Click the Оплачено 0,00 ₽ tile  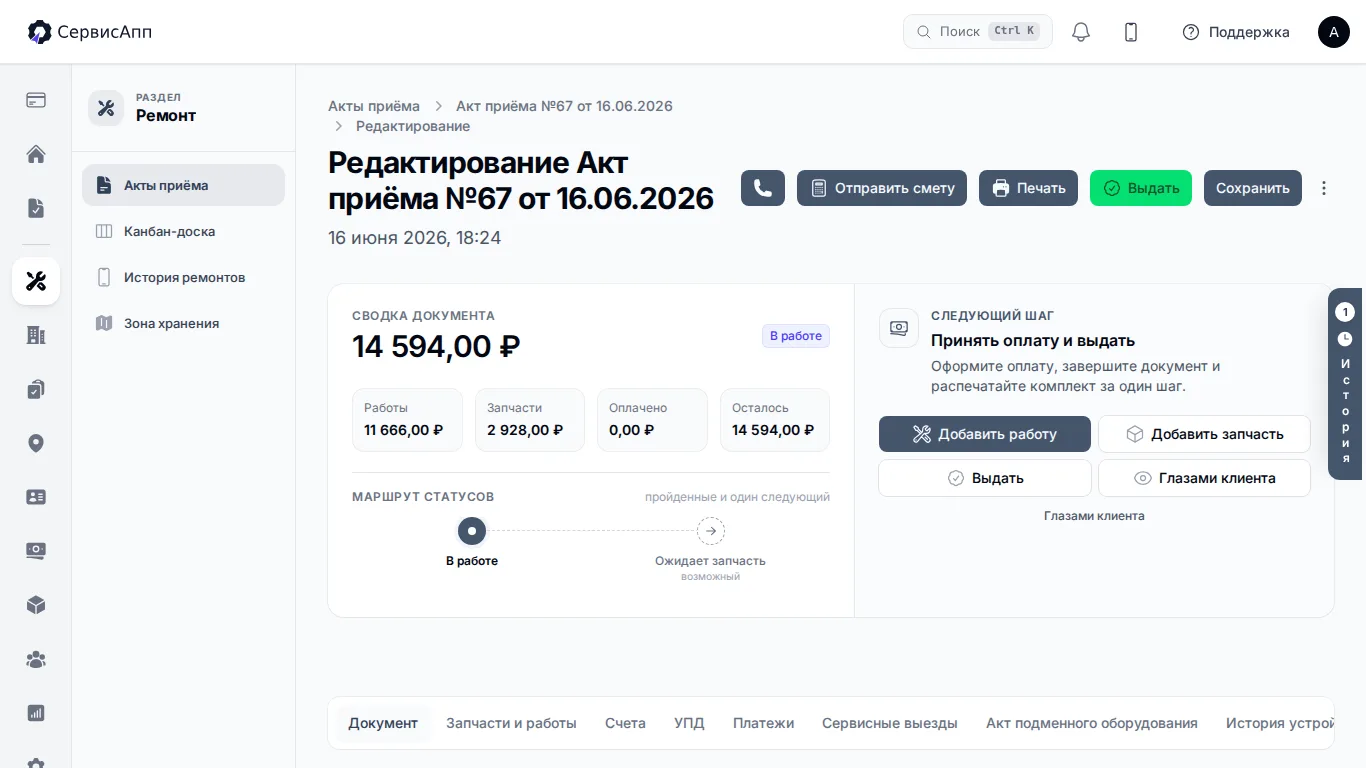click(x=652, y=420)
